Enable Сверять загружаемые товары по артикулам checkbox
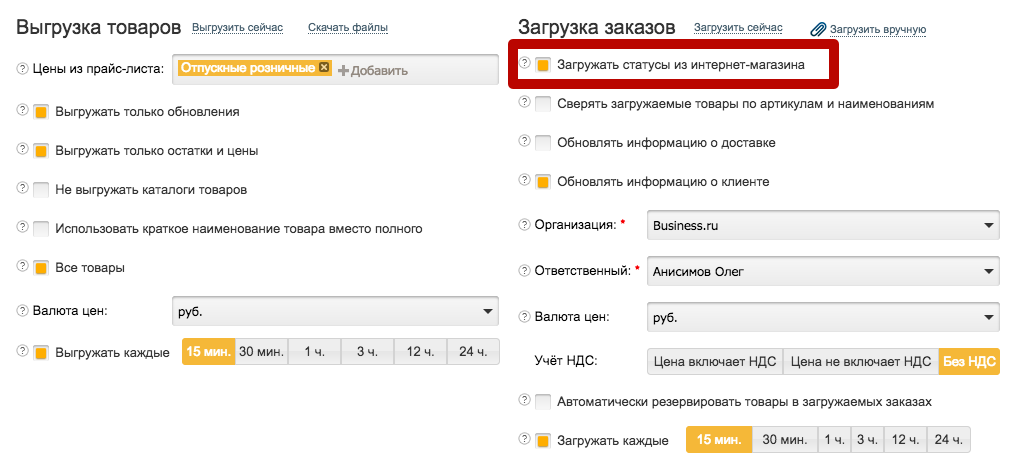Screen dimensions: 1010x468 tap(543, 103)
